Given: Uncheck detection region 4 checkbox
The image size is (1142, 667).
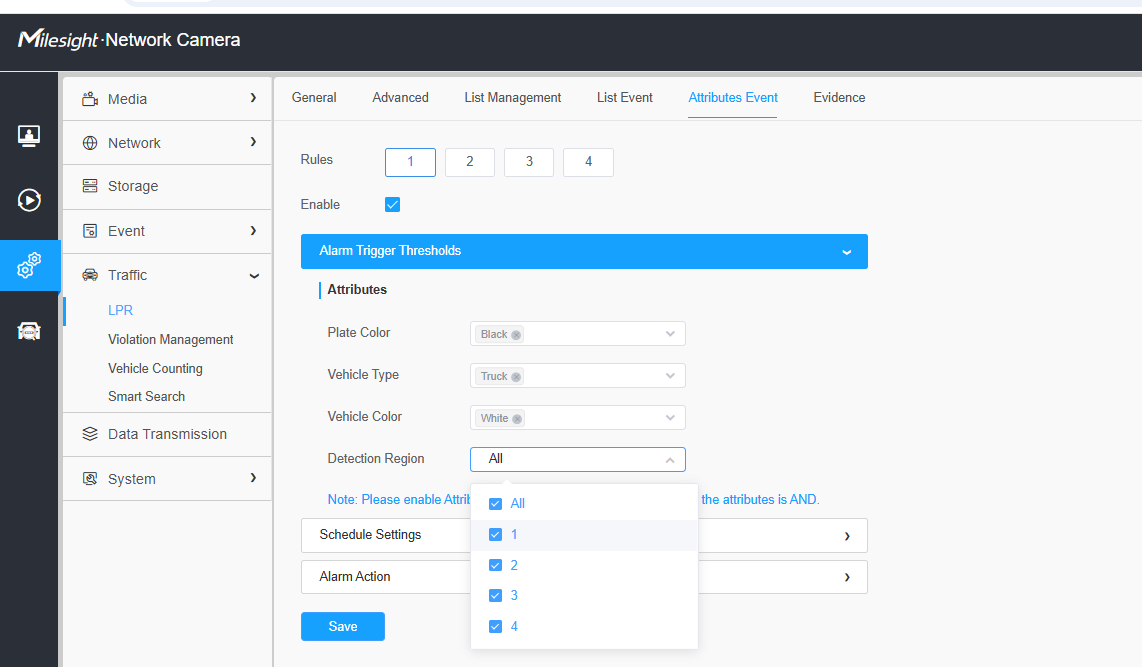Looking at the screenshot, I should (x=495, y=626).
